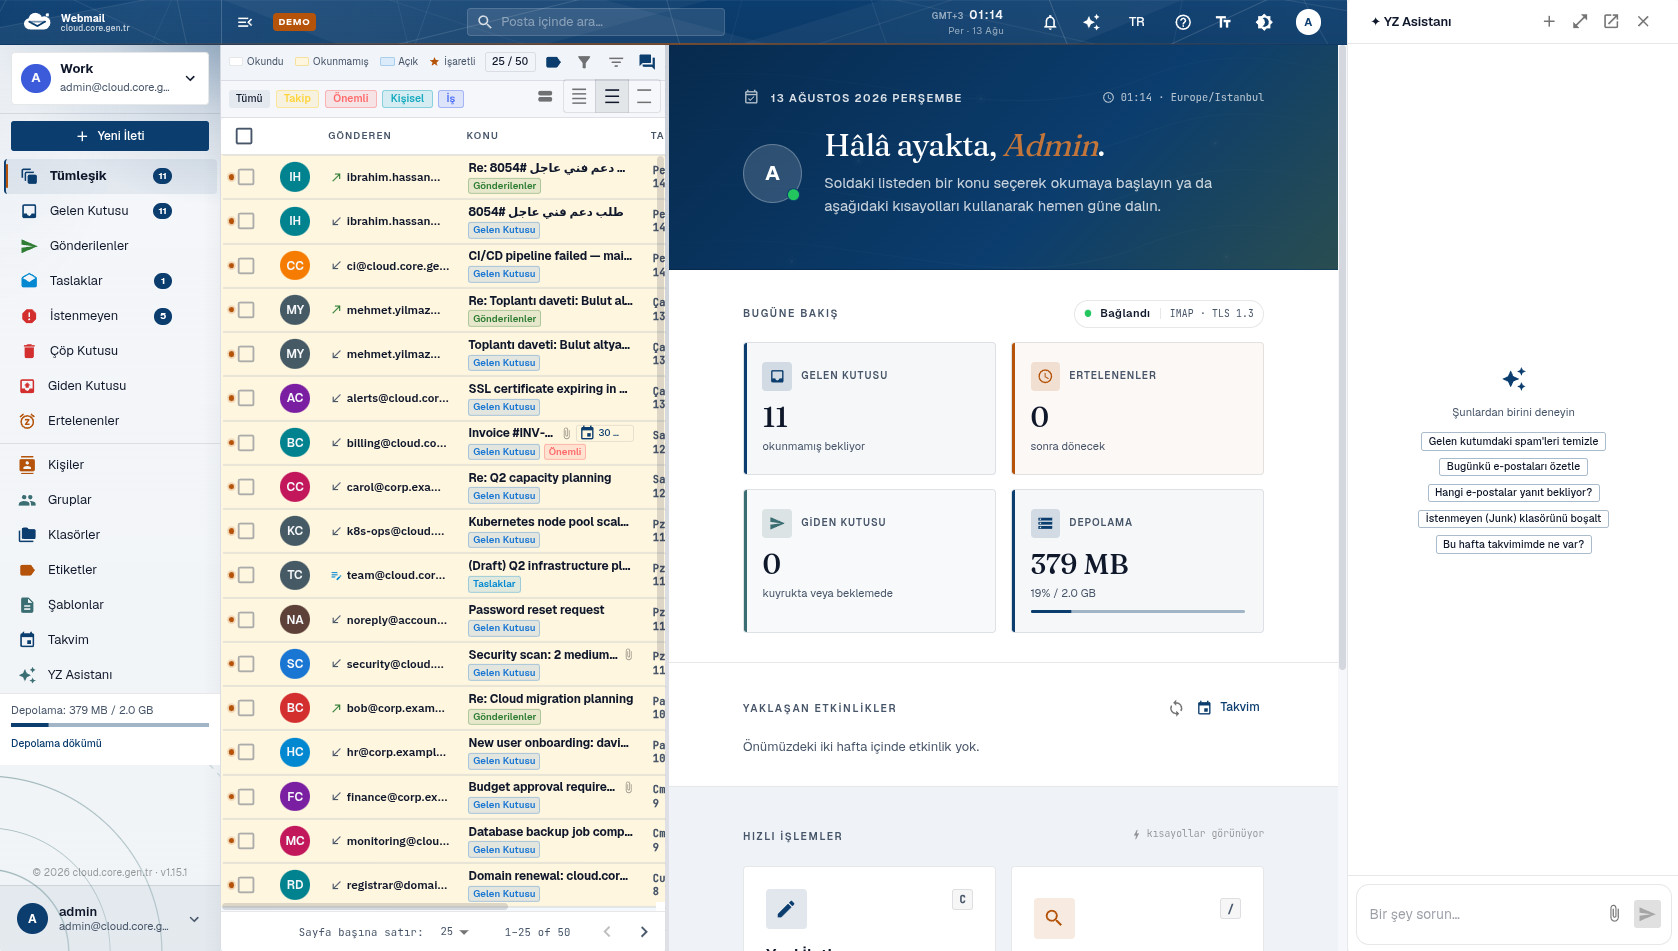Toggle split-pane layout icon
1678x951 pixels.
tap(545, 97)
